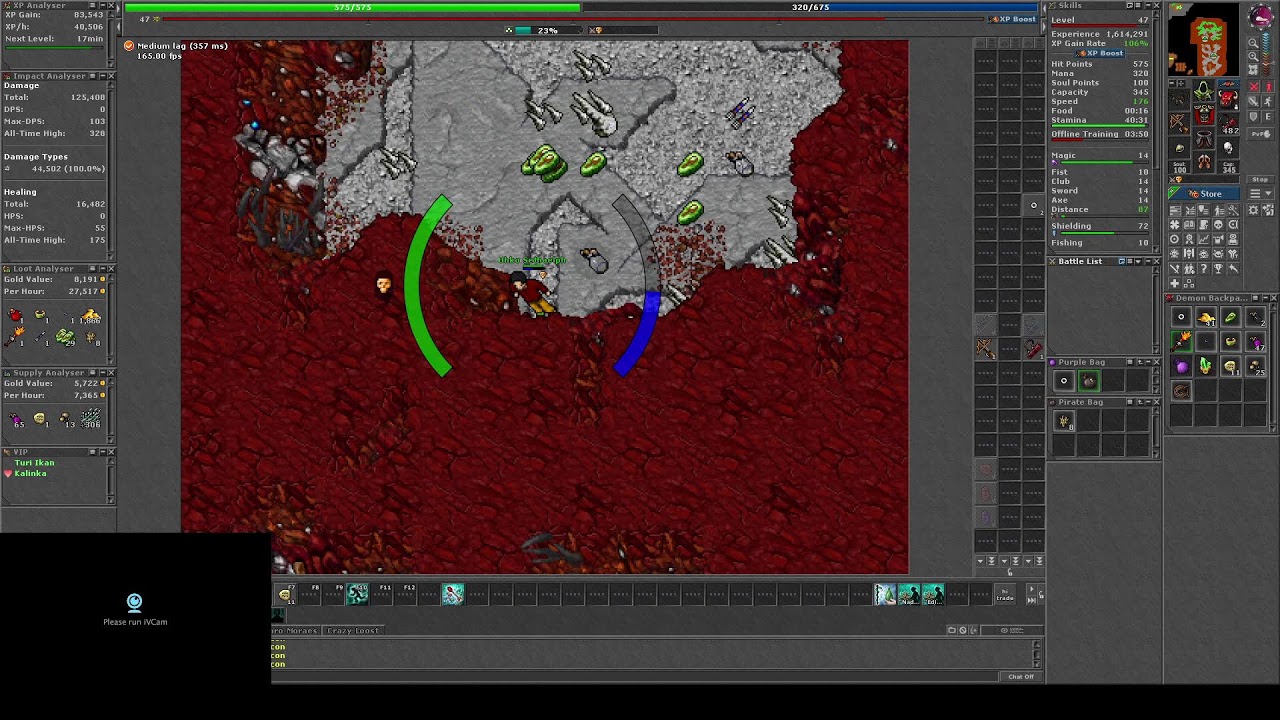Toggle the red figure stance button
This screenshot has height=720, width=1280.
(1269, 86)
